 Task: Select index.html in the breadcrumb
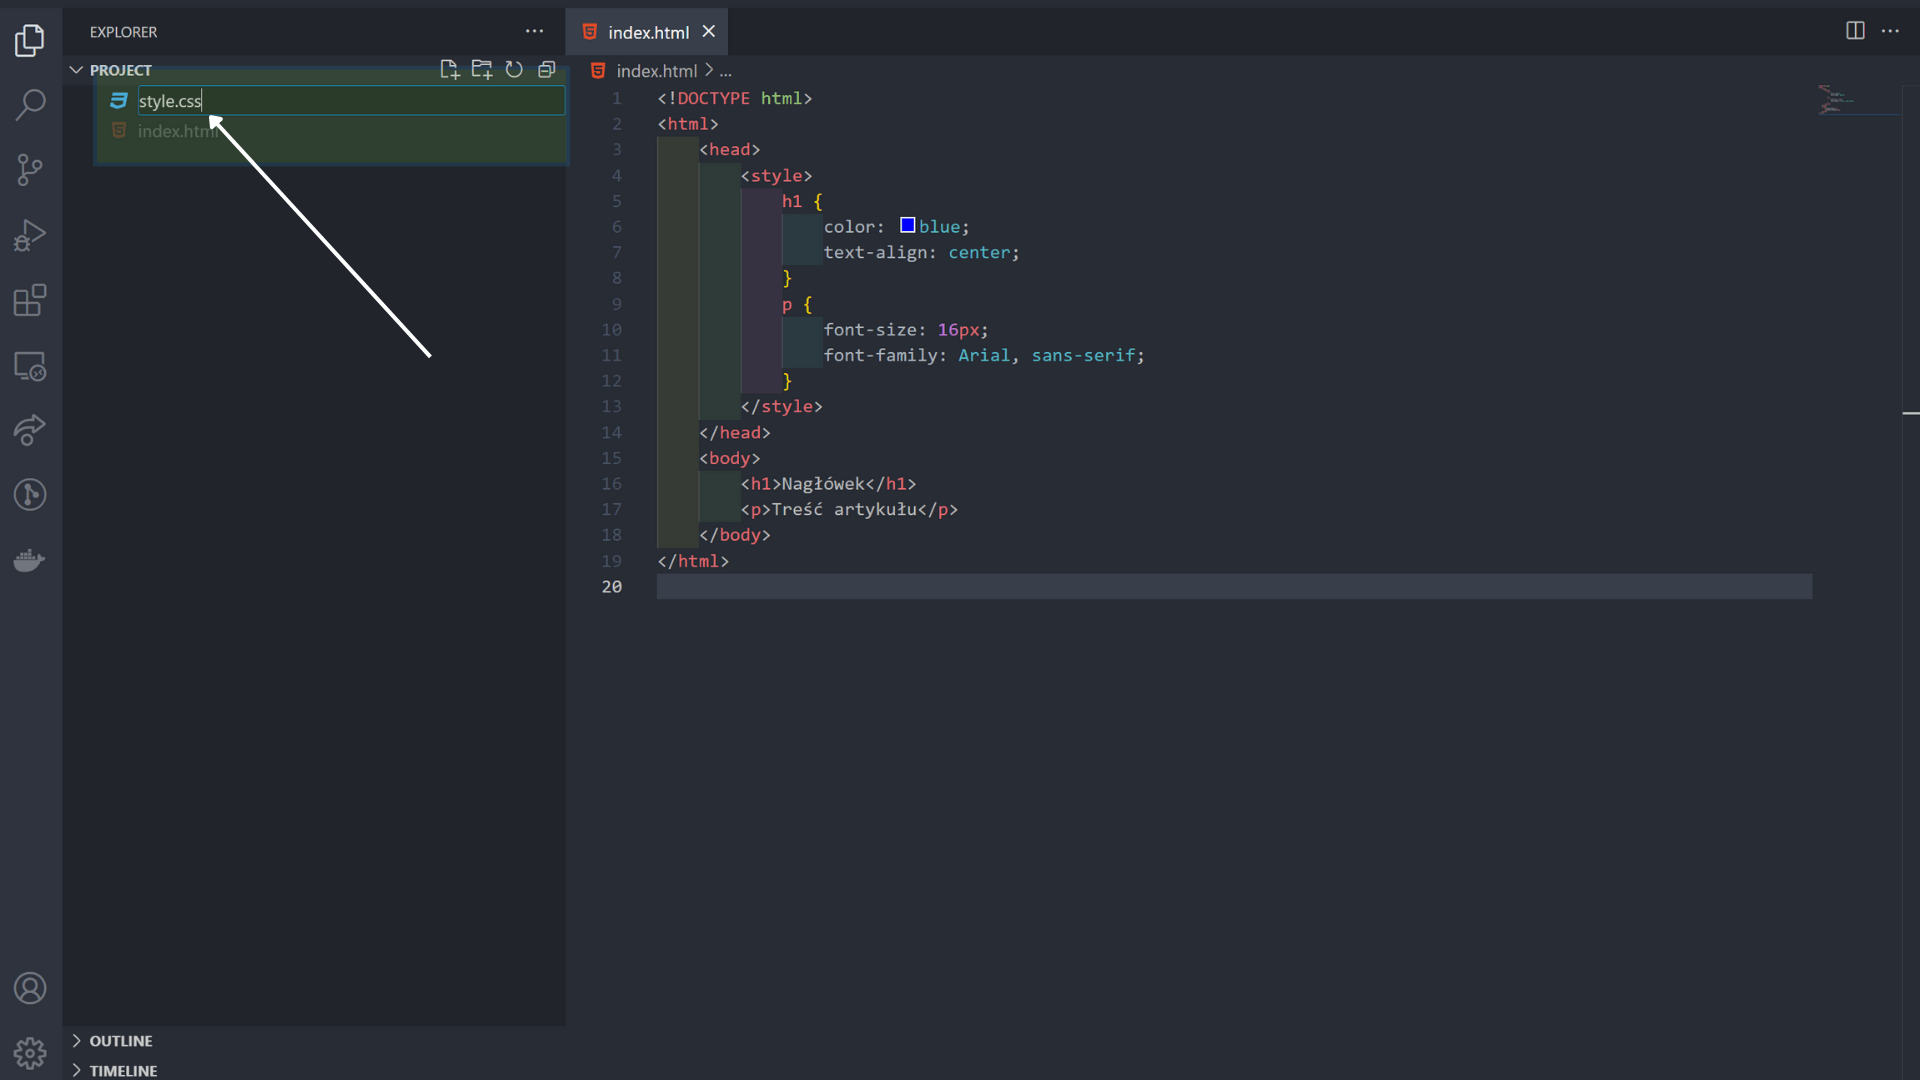click(655, 71)
